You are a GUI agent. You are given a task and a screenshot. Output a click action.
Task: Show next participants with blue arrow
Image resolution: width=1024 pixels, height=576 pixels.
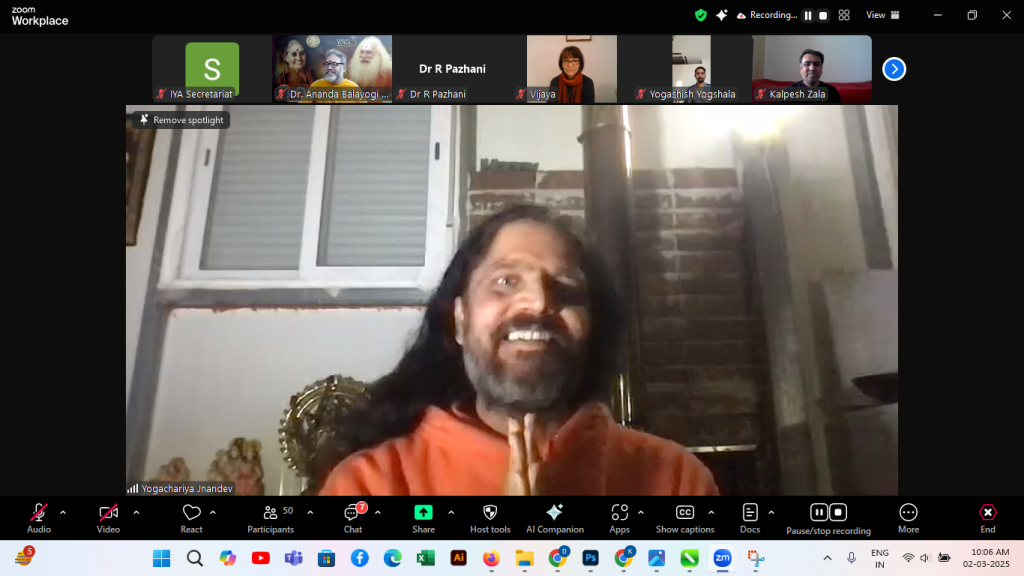pyautogui.click(x=894, y=69)
